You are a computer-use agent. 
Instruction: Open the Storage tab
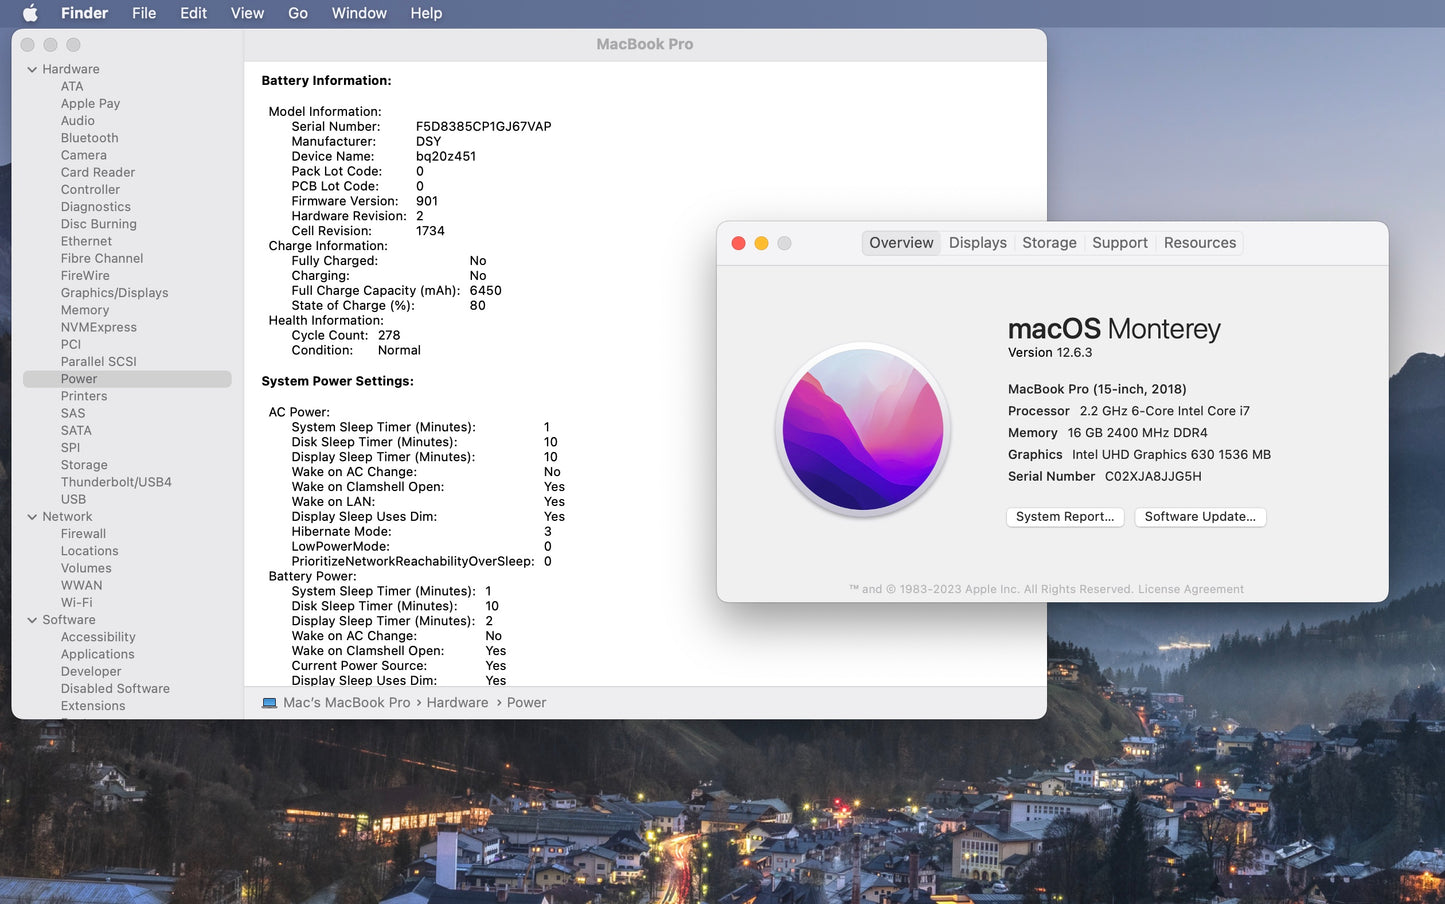(1049, 243)
